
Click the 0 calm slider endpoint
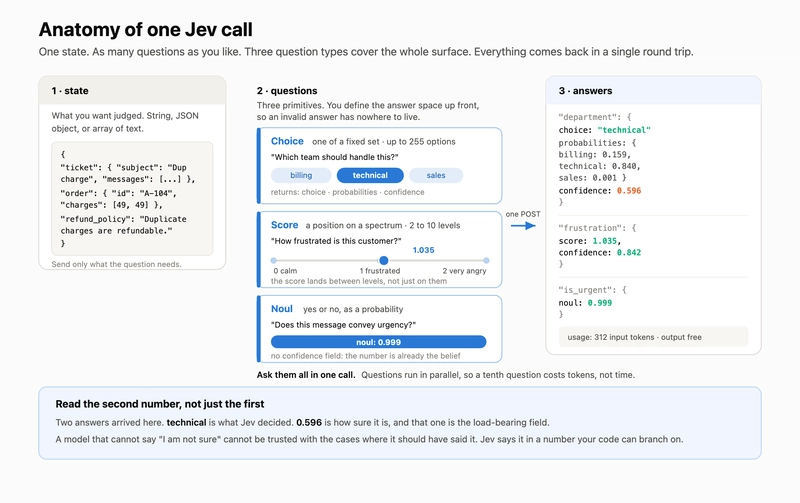274,261
